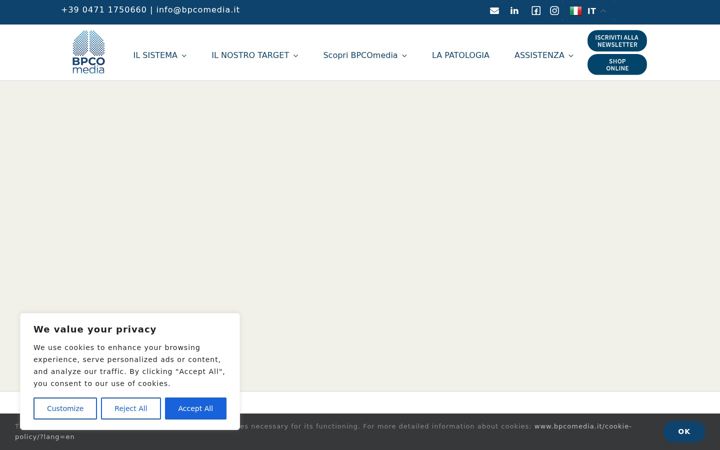Click Customize in the cookie dialog
The image size is (720, 450).
coord(65,408)
